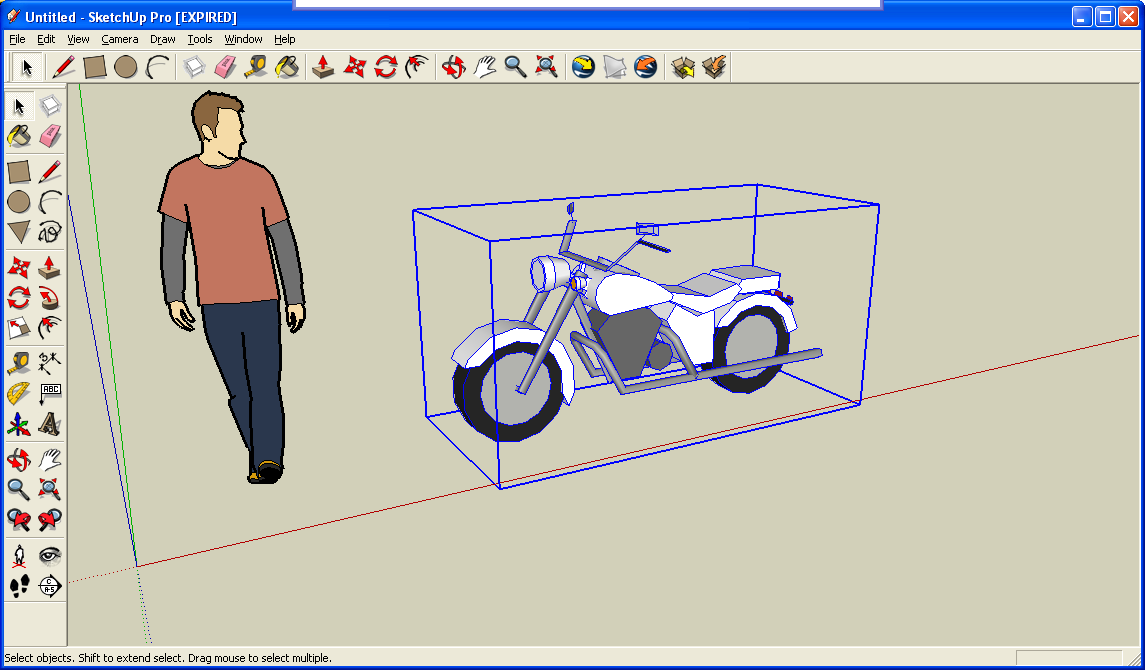Select the 3D Text tool
1145x670 pixels.
[x=50, y=424]
